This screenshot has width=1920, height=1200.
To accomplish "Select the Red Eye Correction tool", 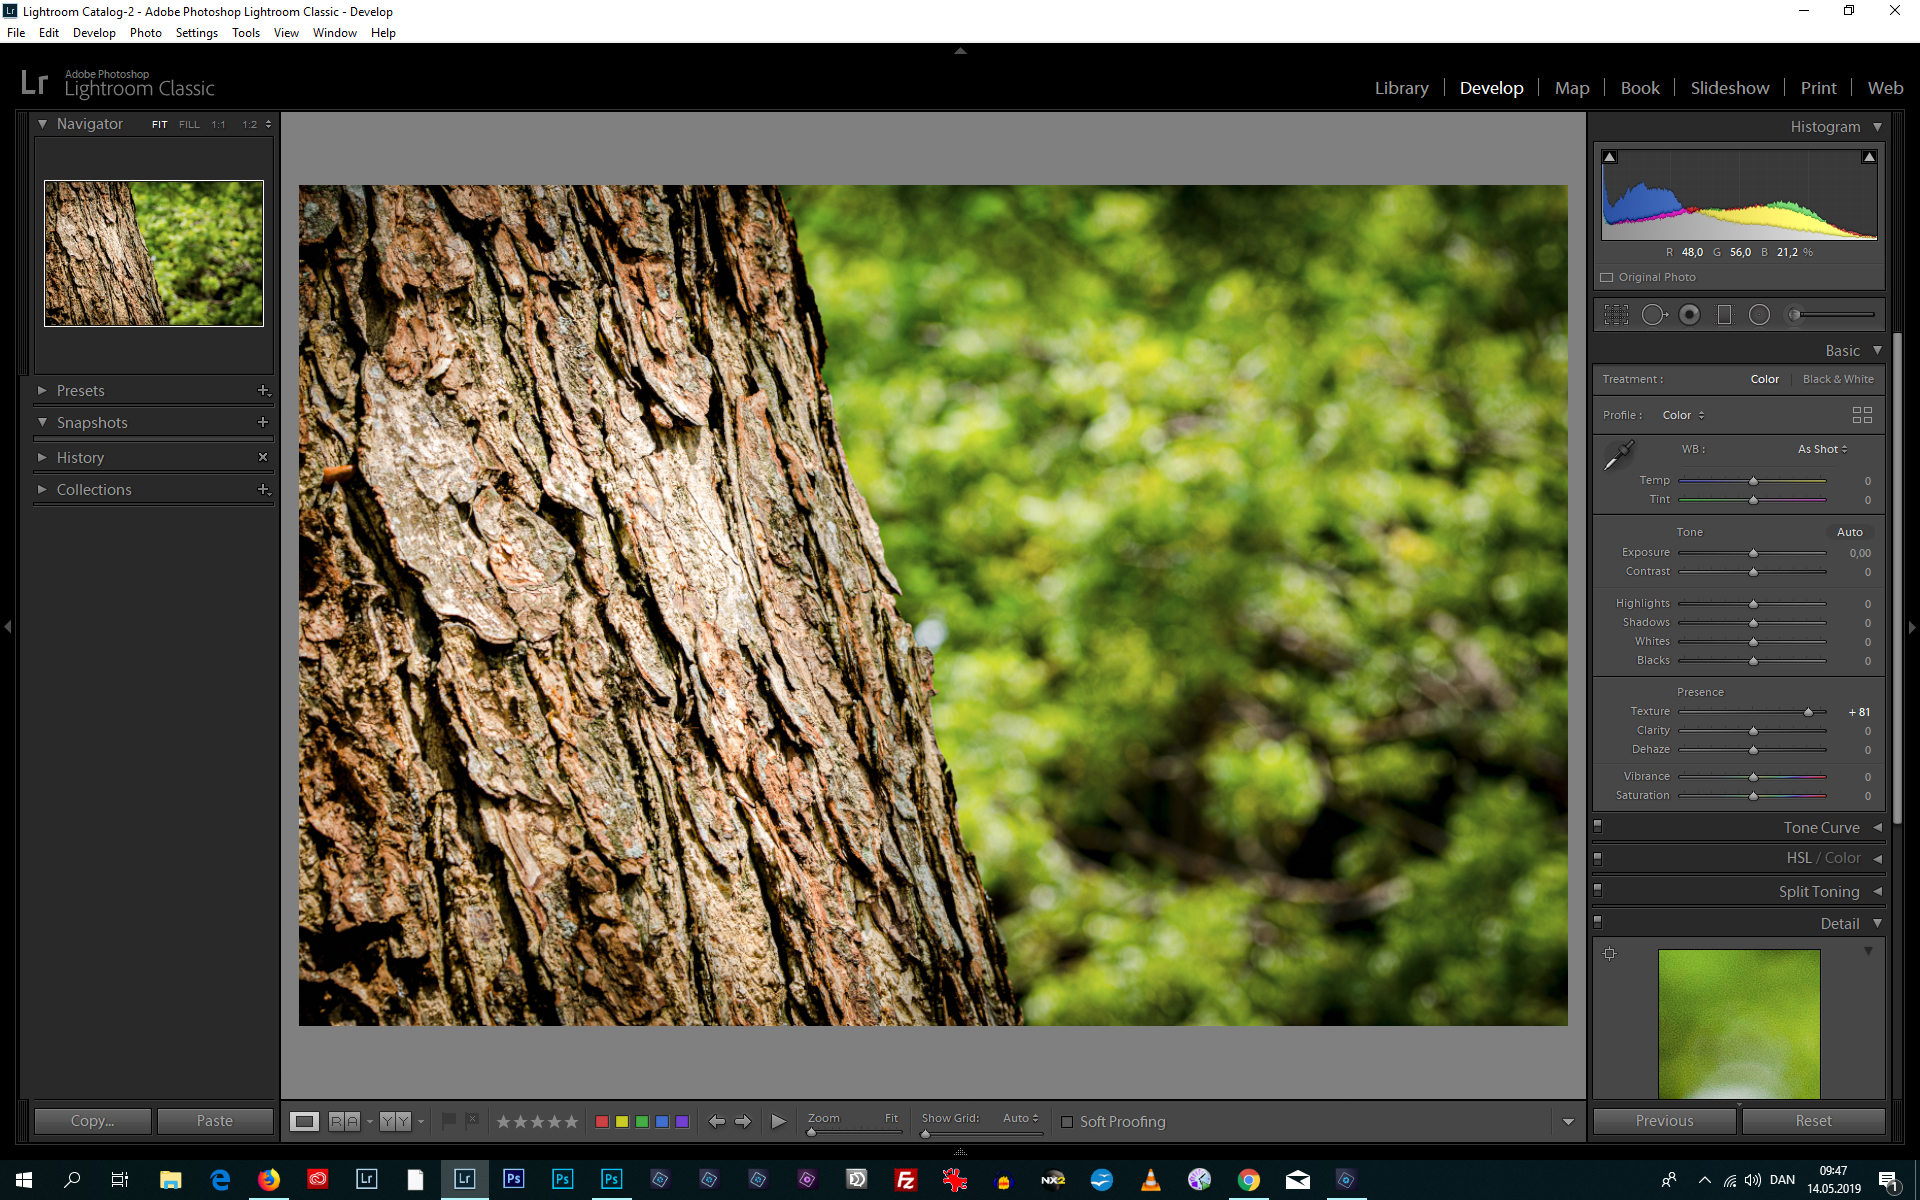I will 1690,314.
